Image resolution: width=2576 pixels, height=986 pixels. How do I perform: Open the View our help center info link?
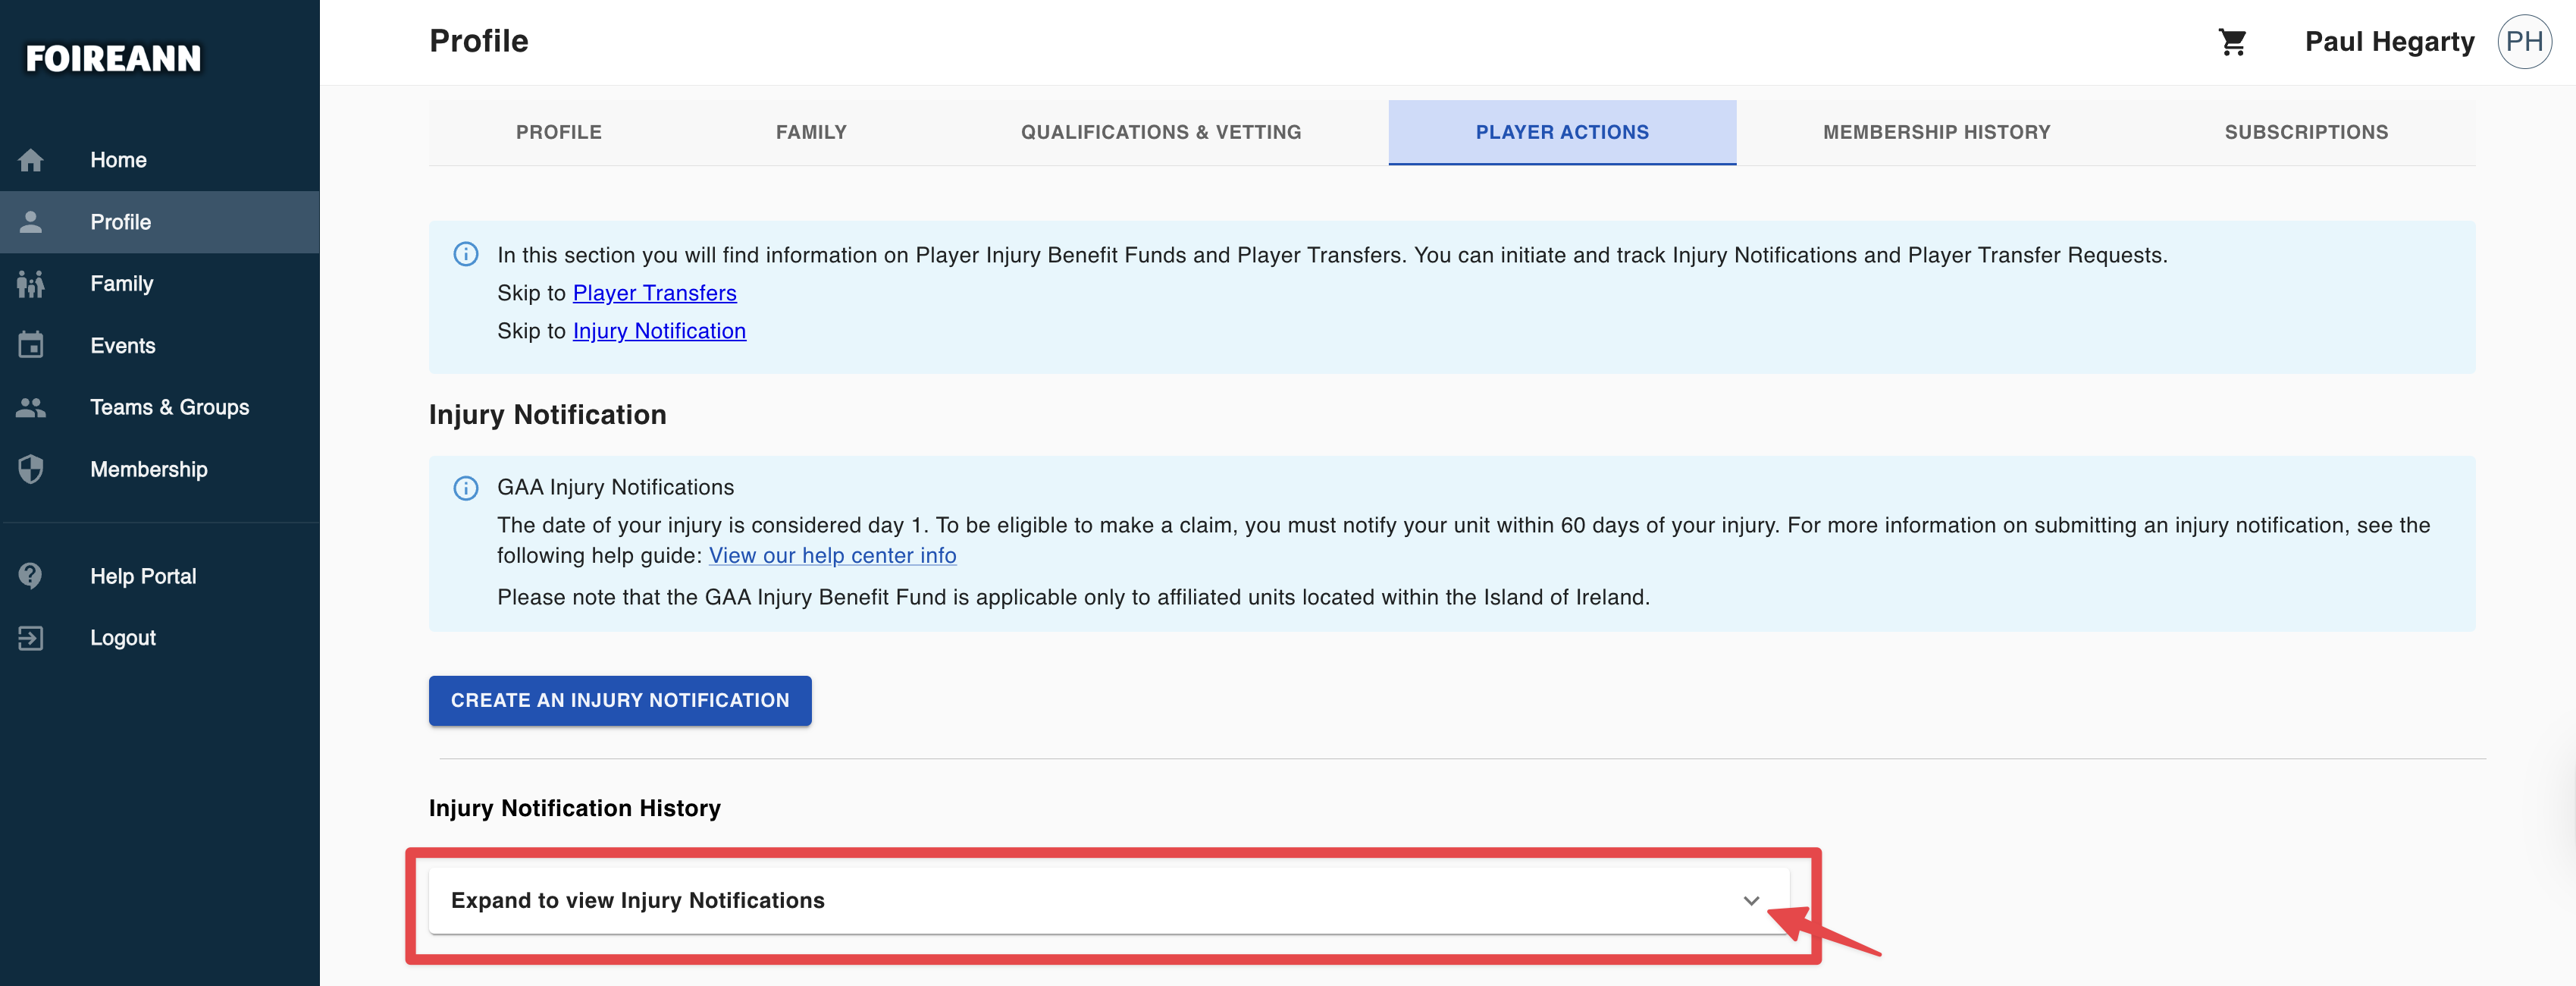832,555
